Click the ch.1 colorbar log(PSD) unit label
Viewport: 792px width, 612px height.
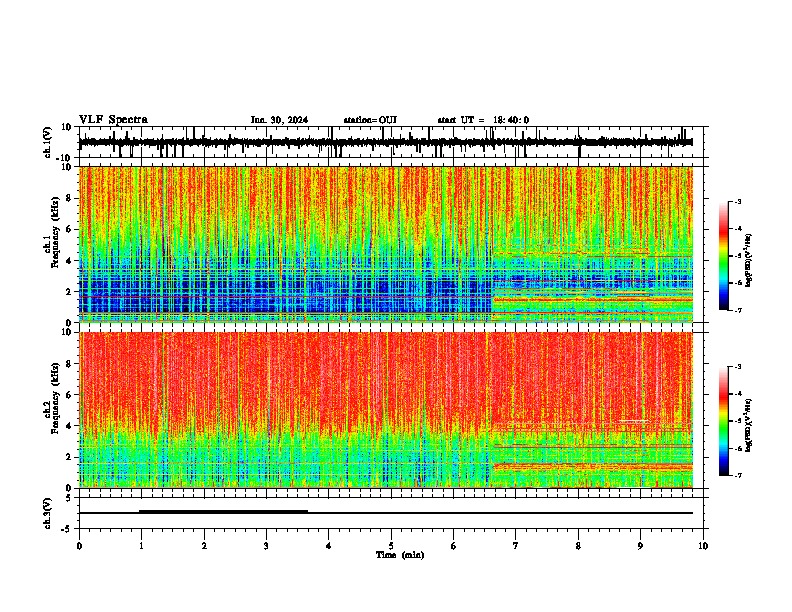pyautogui.click(x=749, y=260)
